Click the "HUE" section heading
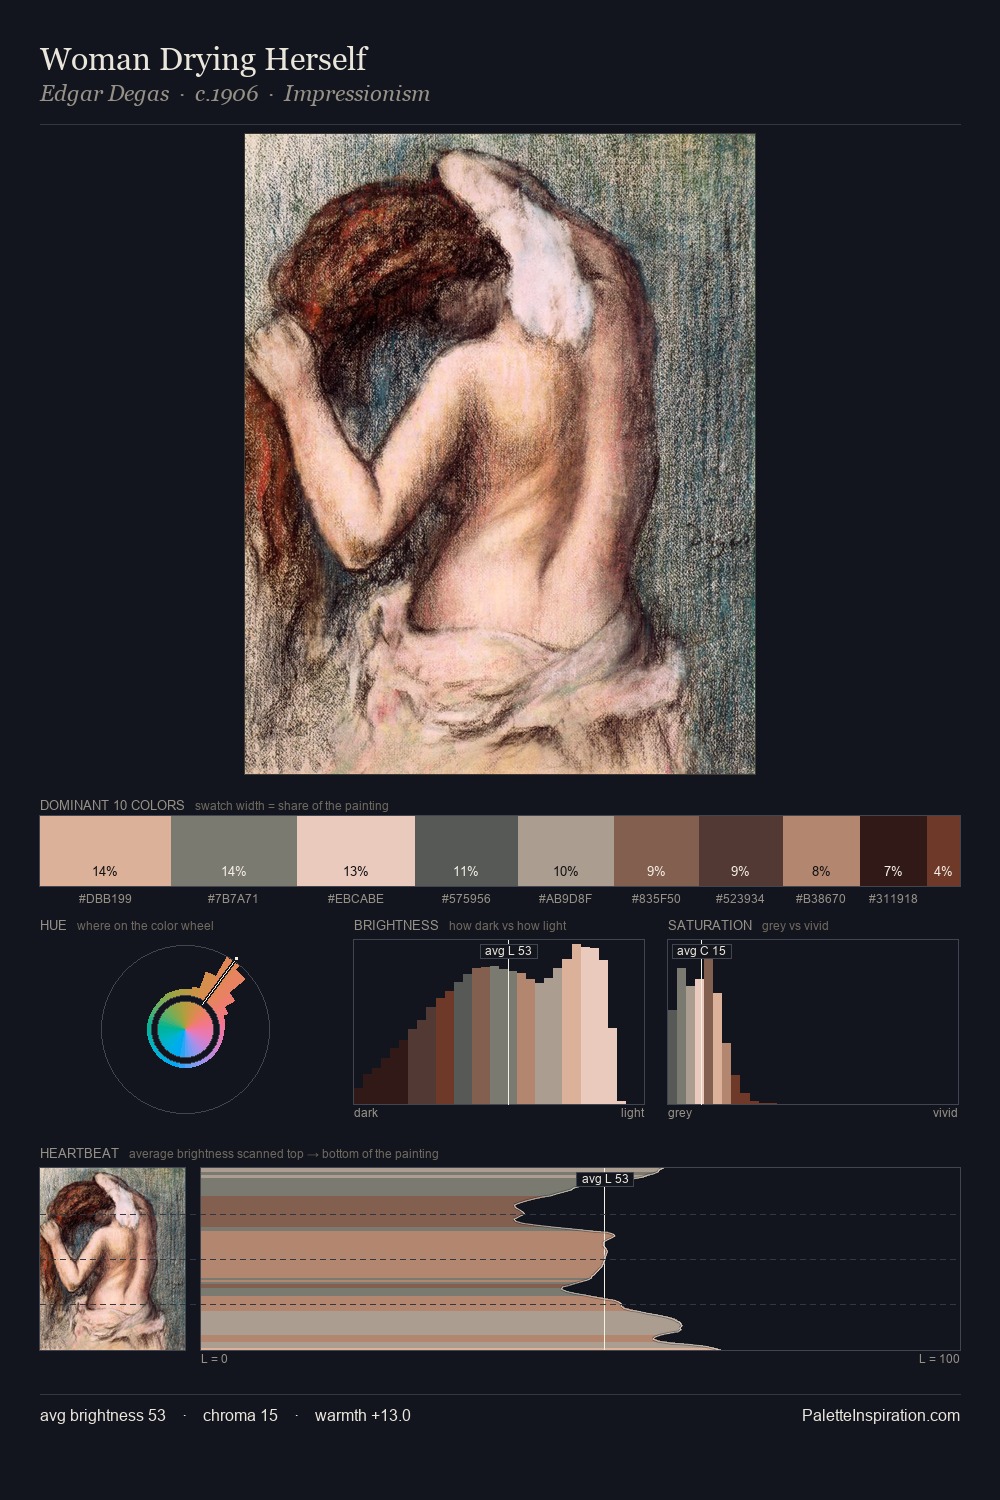Image resolution: width=1000 pixels, height=1500 pixels. tap(53, 925)
